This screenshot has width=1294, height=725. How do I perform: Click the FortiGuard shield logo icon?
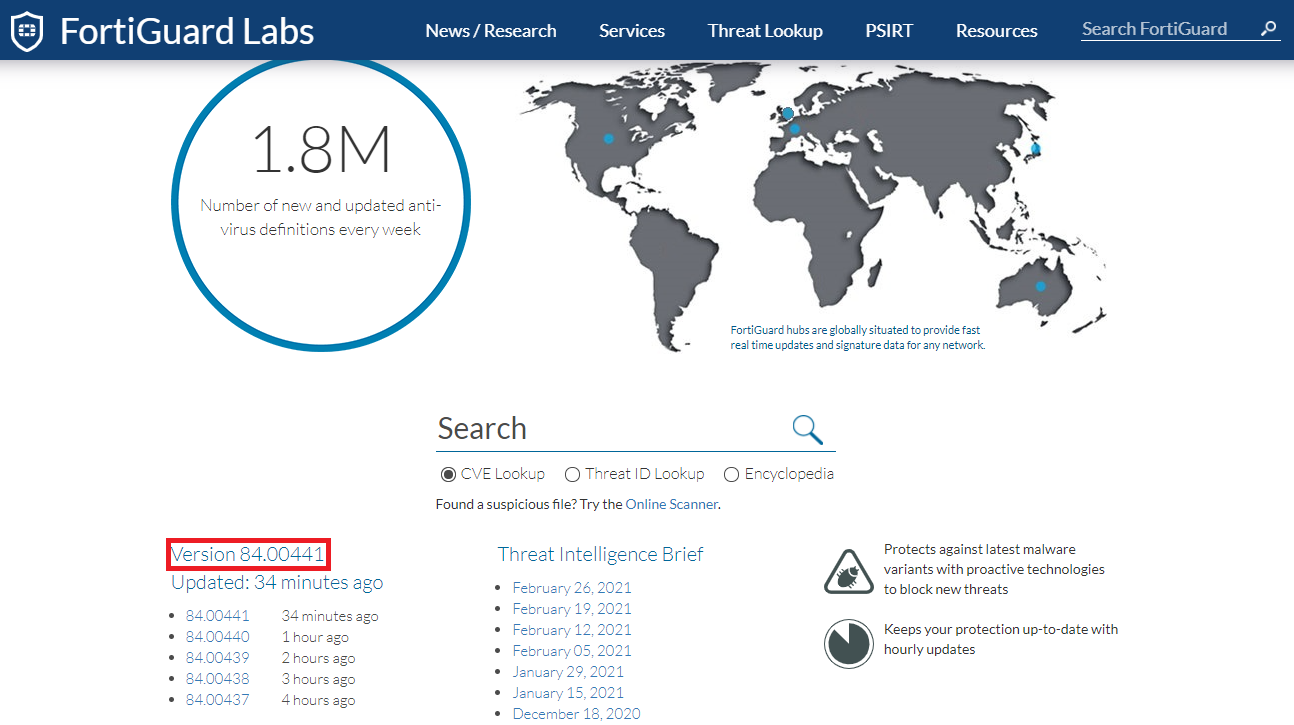[27, 31]
